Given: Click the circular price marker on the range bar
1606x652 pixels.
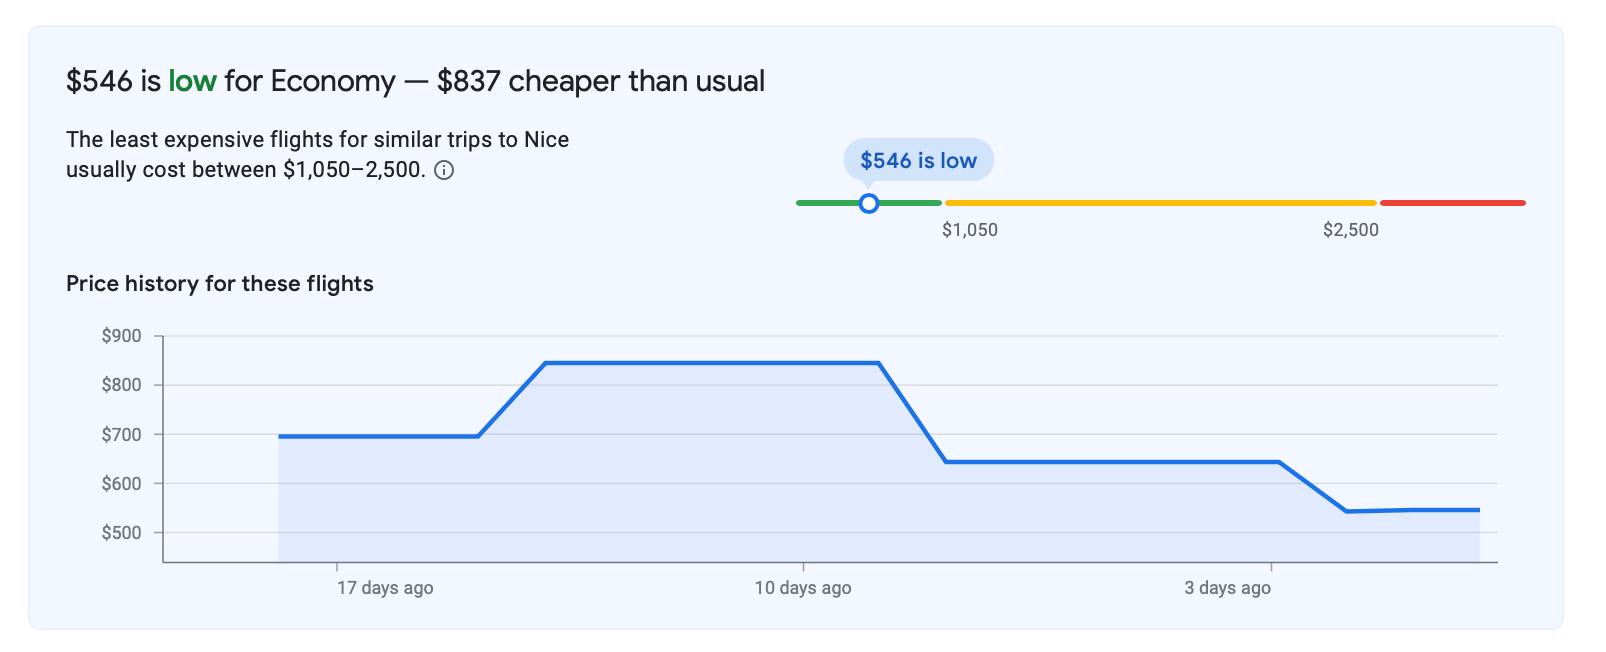Looking at the screenshot, I should (869, 203).
